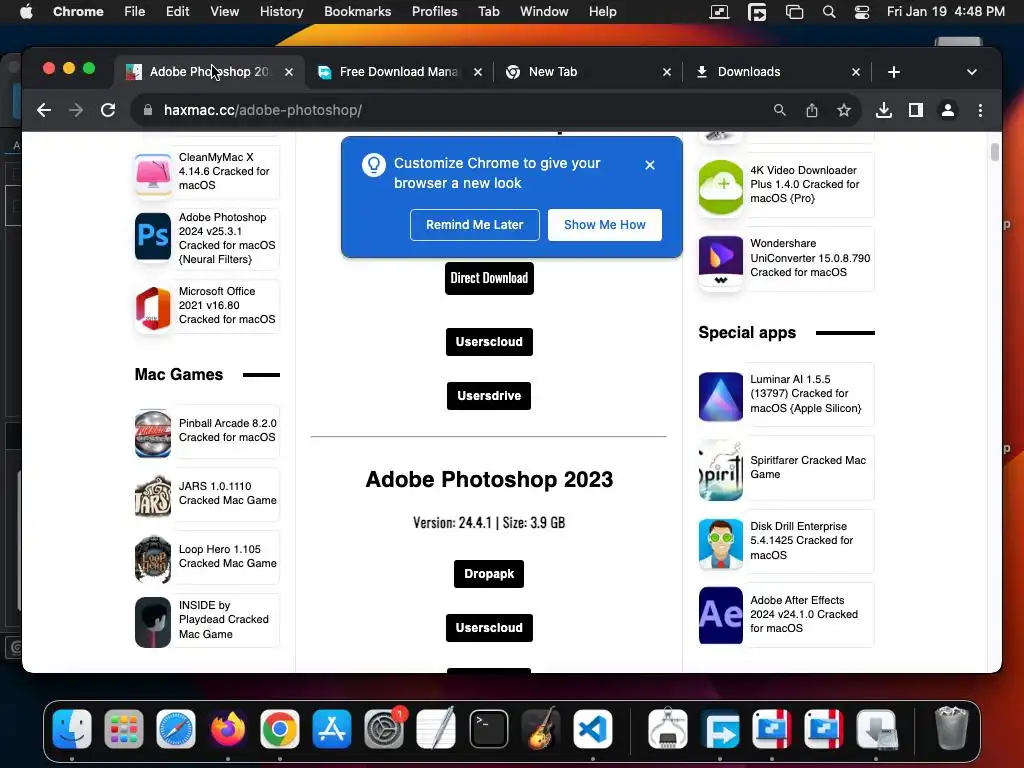Open Pinball Arcade 8.2.0 link
The image size is (1024, 768).
pyautogui.click(x=227, y=430)
